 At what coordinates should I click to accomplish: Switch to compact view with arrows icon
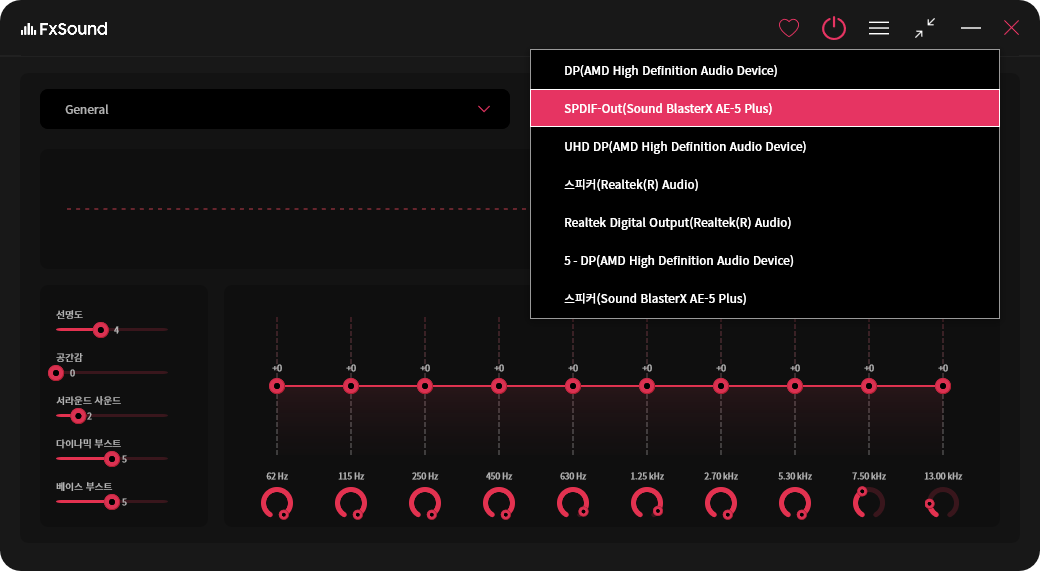(925, 28)
